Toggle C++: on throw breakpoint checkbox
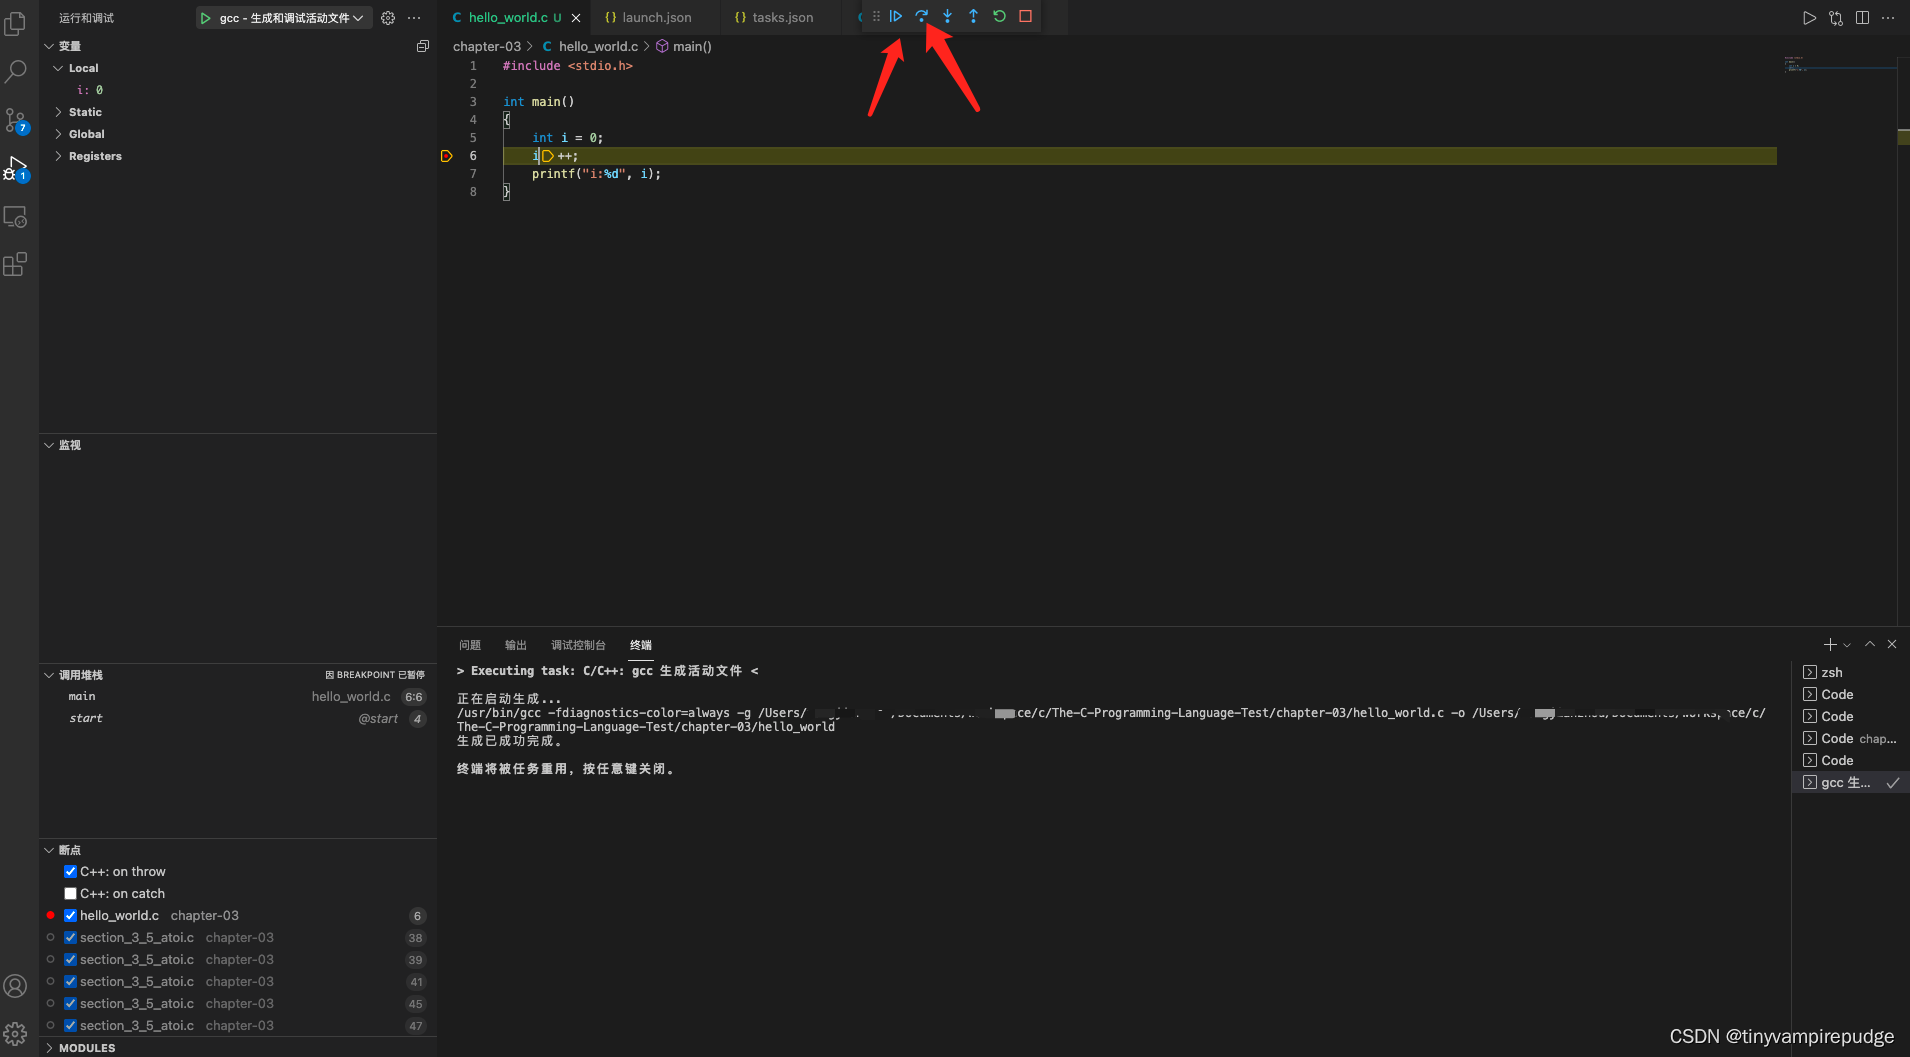 [x=70, y=872]
